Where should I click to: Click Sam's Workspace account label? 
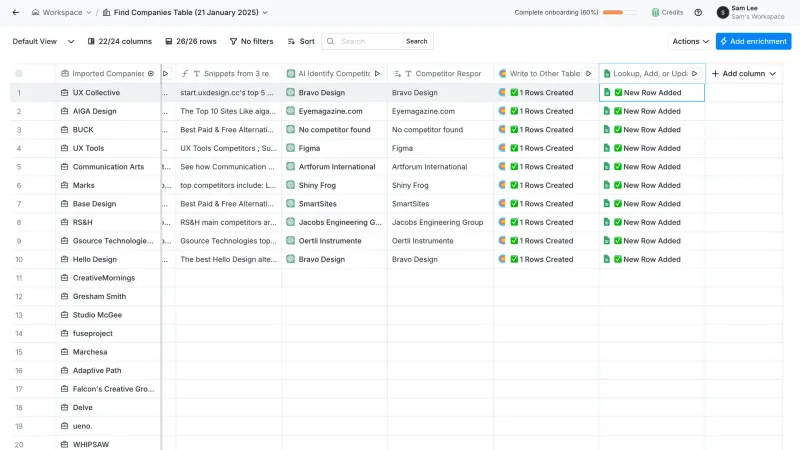click(758, 17)
